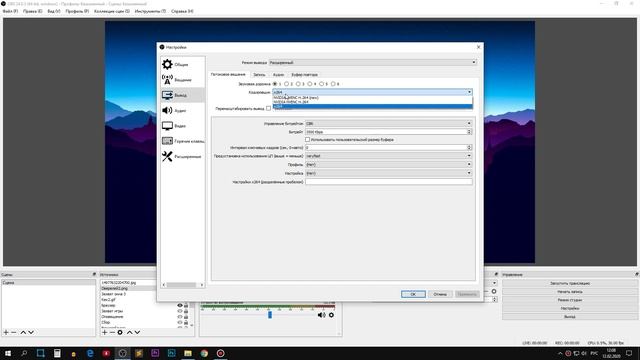Switch to the Запись (Recording) tab
640x360 pixels.
point(259,75)
